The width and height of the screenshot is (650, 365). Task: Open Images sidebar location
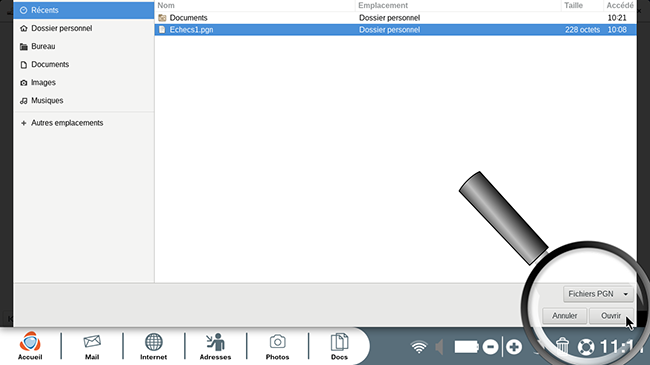click(84, 83)
